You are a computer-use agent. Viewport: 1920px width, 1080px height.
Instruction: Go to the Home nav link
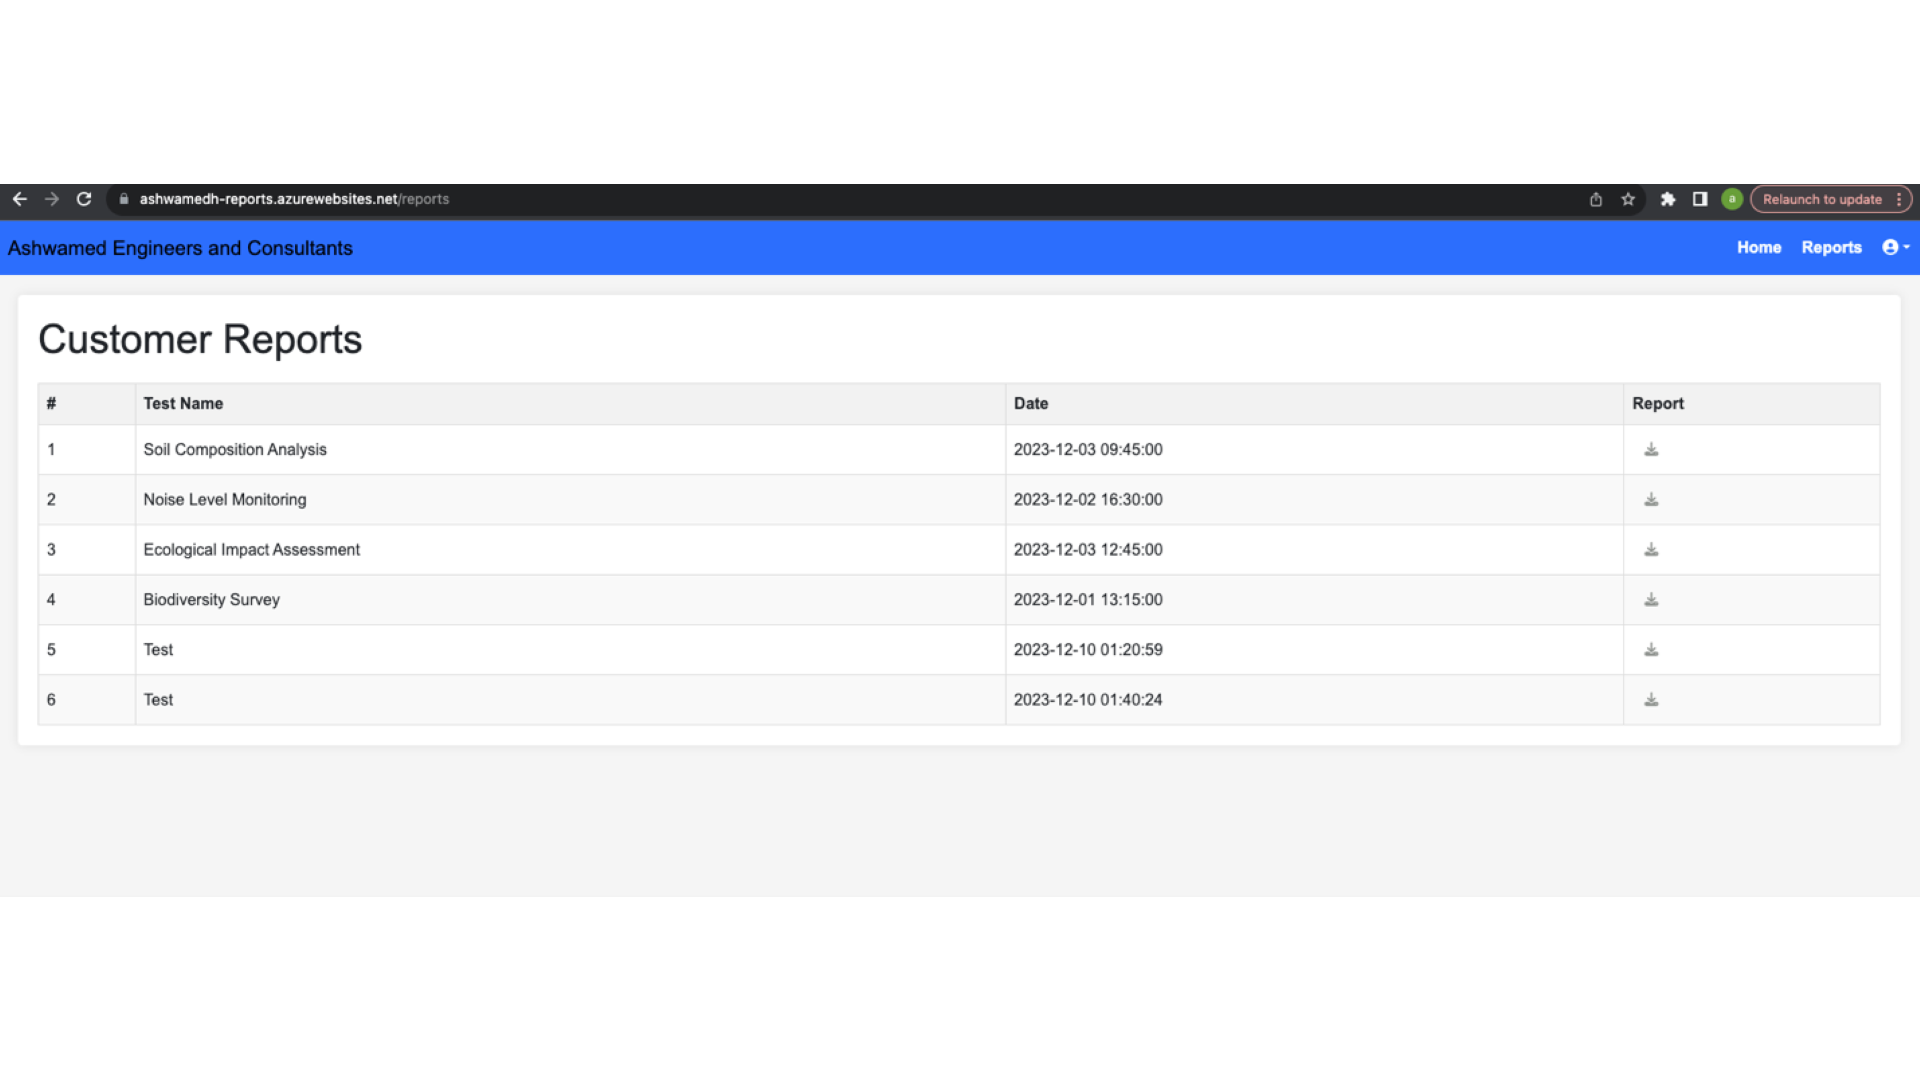tap(1758, 247)
